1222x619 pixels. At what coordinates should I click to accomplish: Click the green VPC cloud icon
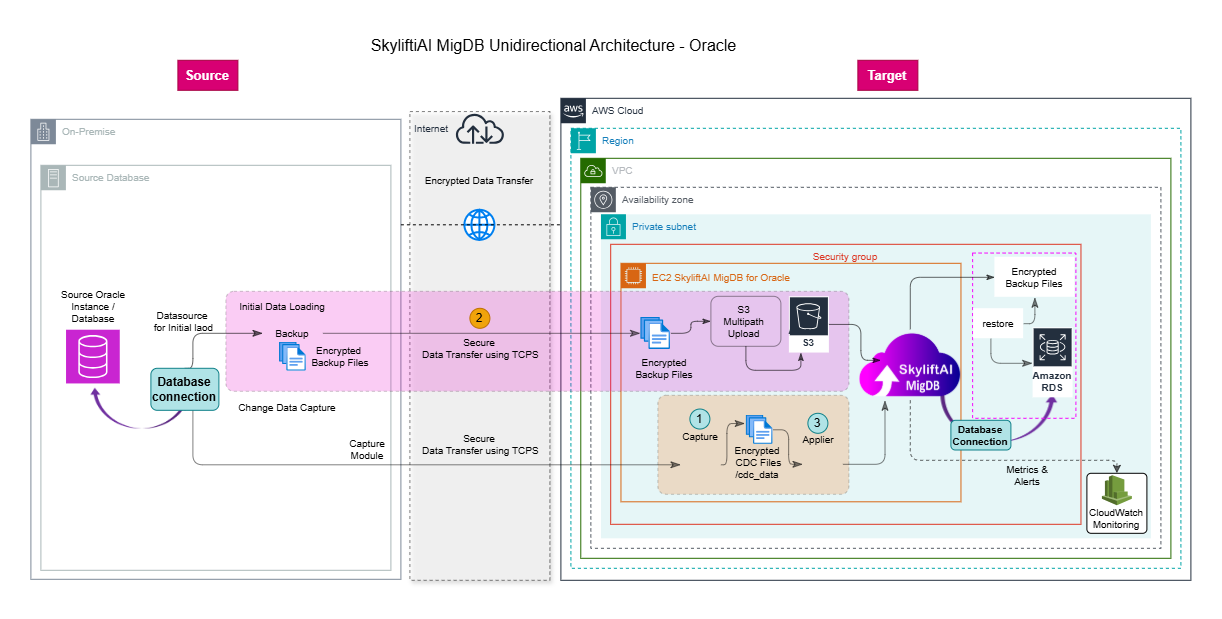click(x=594, y=170)
